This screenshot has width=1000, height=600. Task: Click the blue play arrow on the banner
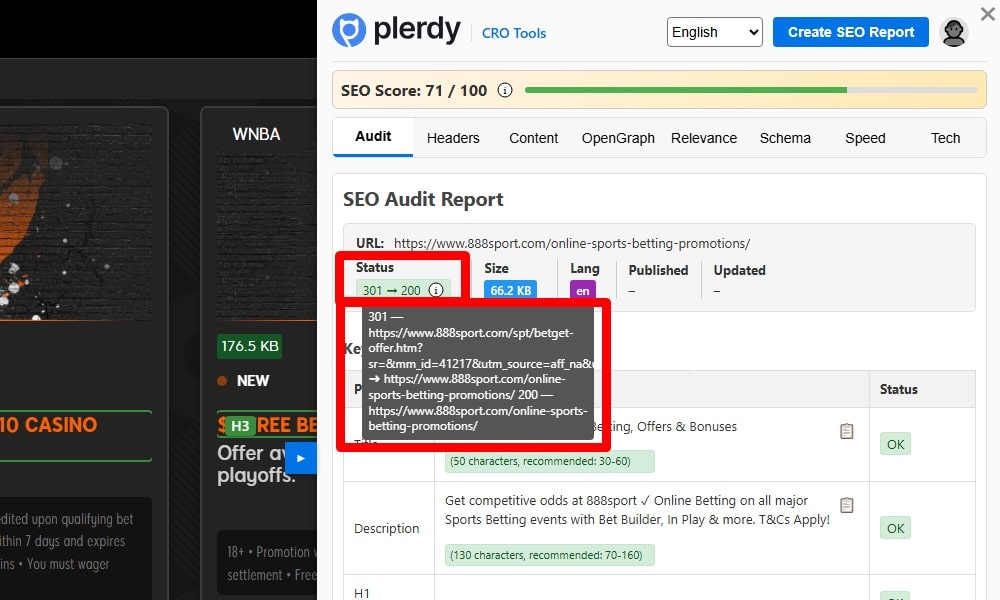point(302,458)
